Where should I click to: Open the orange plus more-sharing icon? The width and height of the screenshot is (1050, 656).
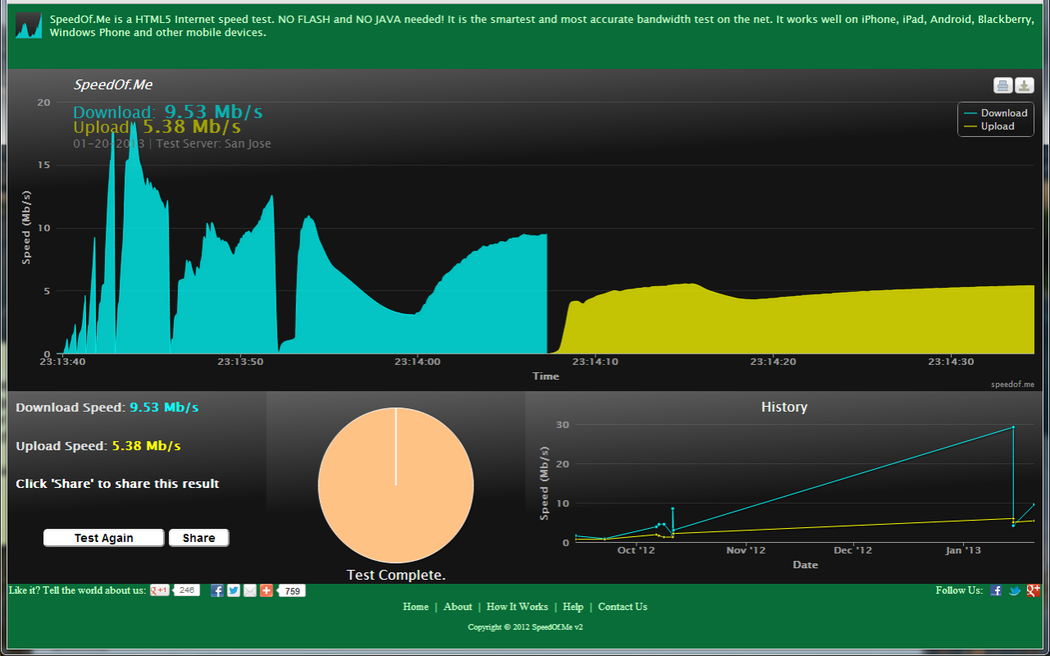[266, 591]
